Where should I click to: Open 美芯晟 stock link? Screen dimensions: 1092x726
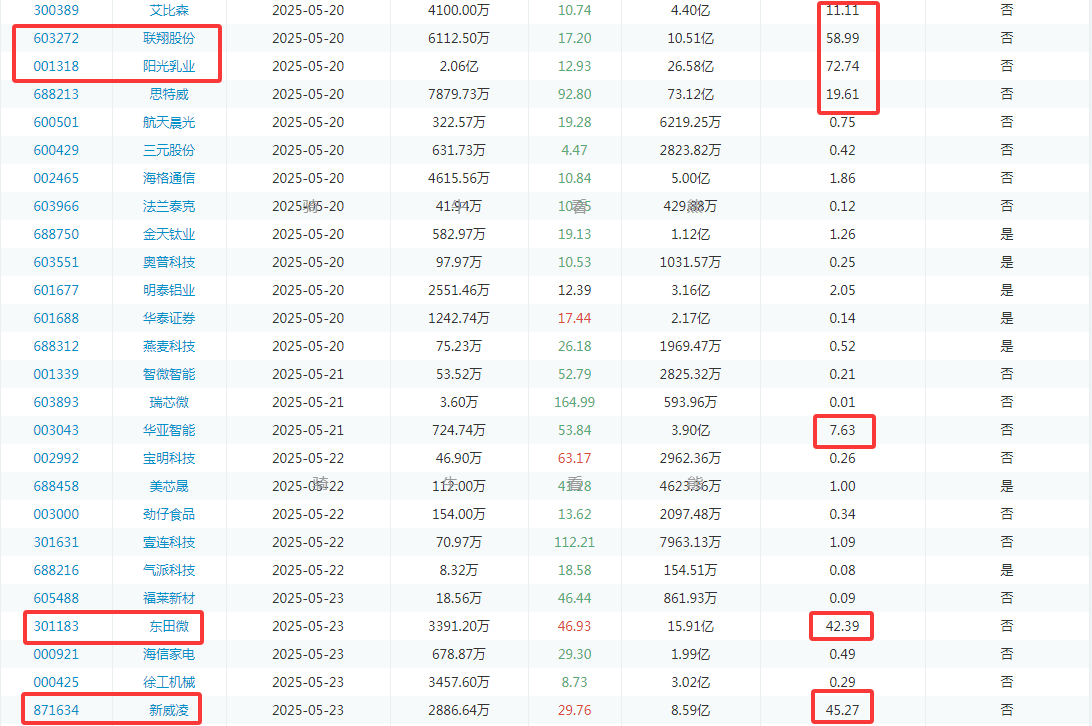169,486
